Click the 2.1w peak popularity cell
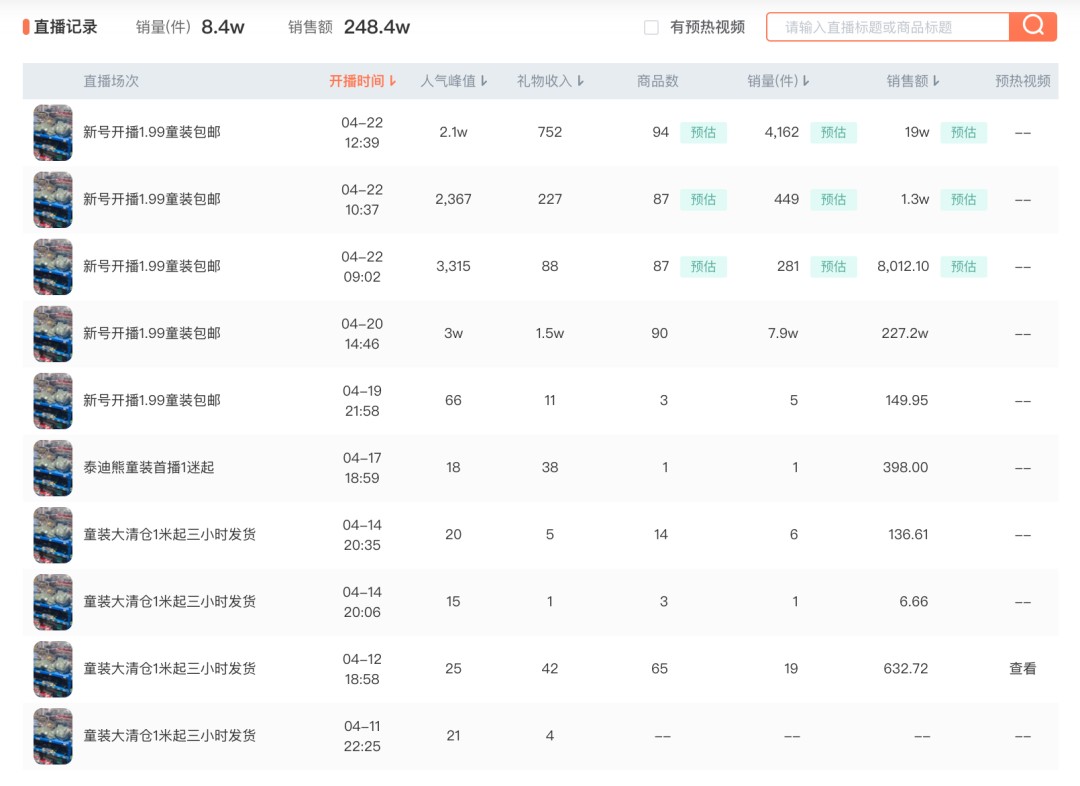 pos(453,132)
